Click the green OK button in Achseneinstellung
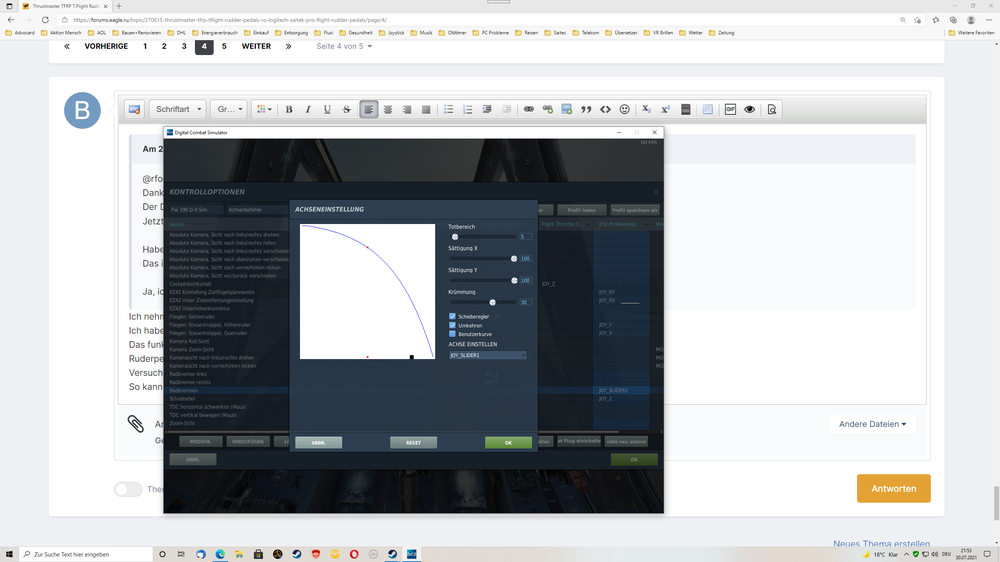This screenshot has width=1000, height=562. [x=508, y=443]
